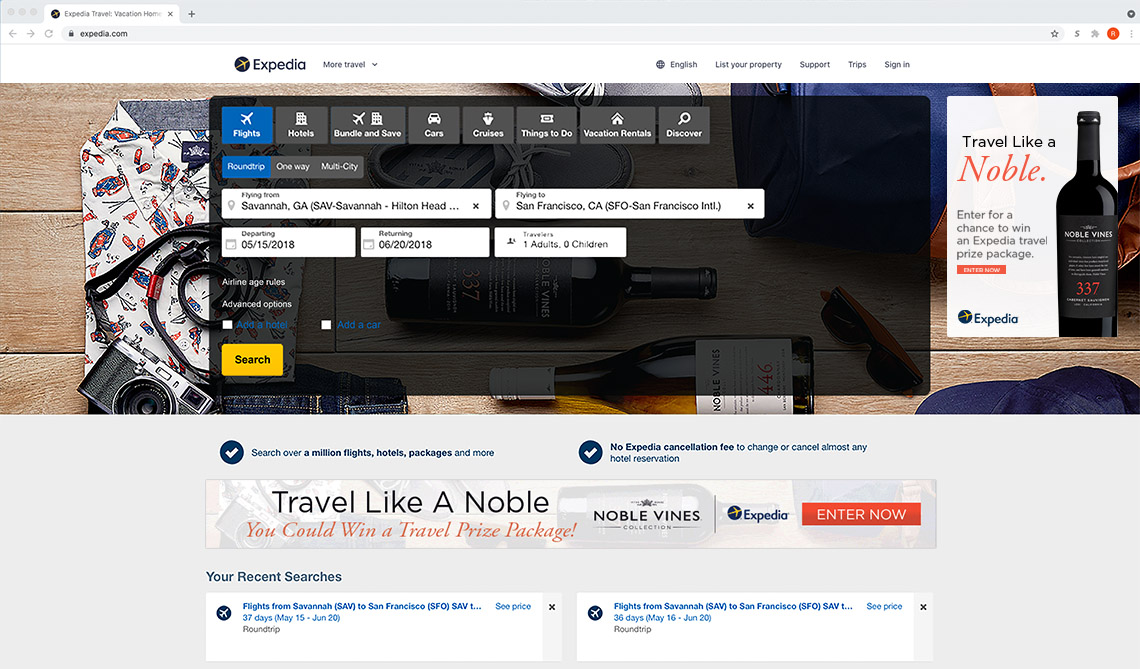Dismiss the 36 days recent search
The height and width of the screenshot is (669, 1140).
pyautogui.click(x=923, y=607)
